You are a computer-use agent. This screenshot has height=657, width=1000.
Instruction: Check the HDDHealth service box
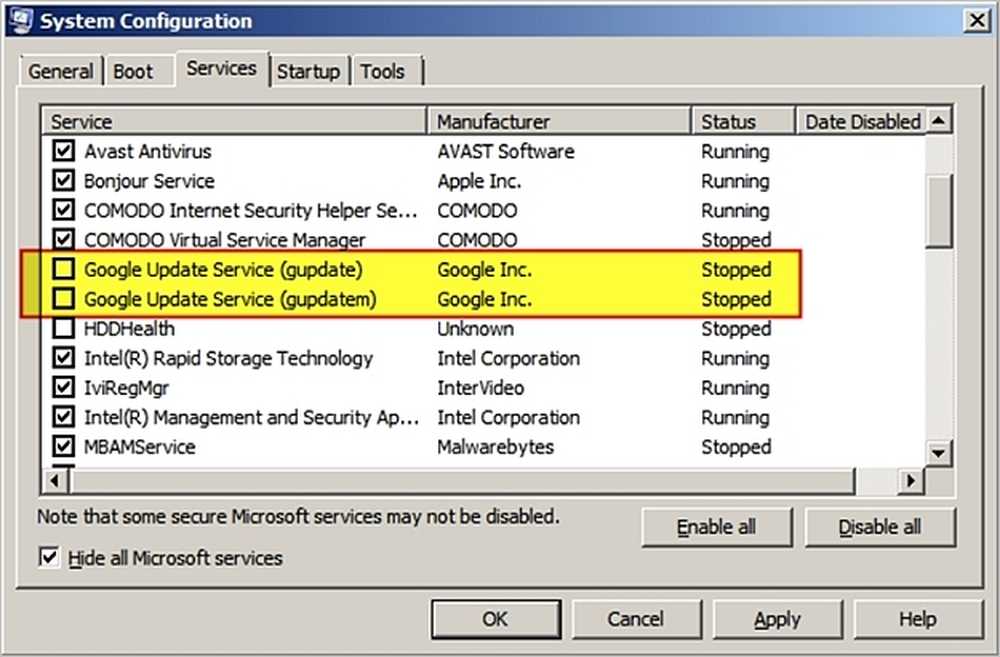tap(63, 328)
